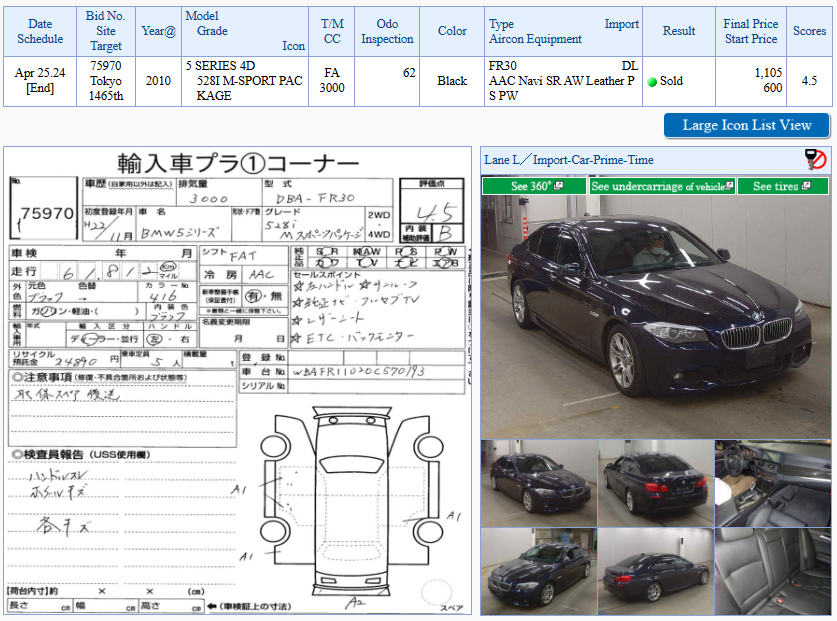The width and height of the screenshot is (837, 621).
Task: Open the bottom-middle rear-side exterior thumbnail
Action: click(656, 571)
